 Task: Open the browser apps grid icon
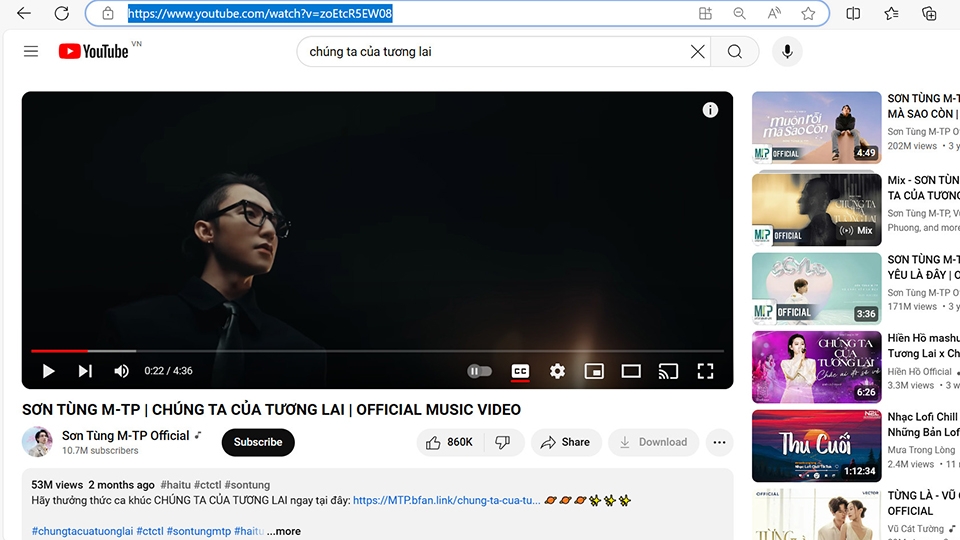tap(705, 13)
